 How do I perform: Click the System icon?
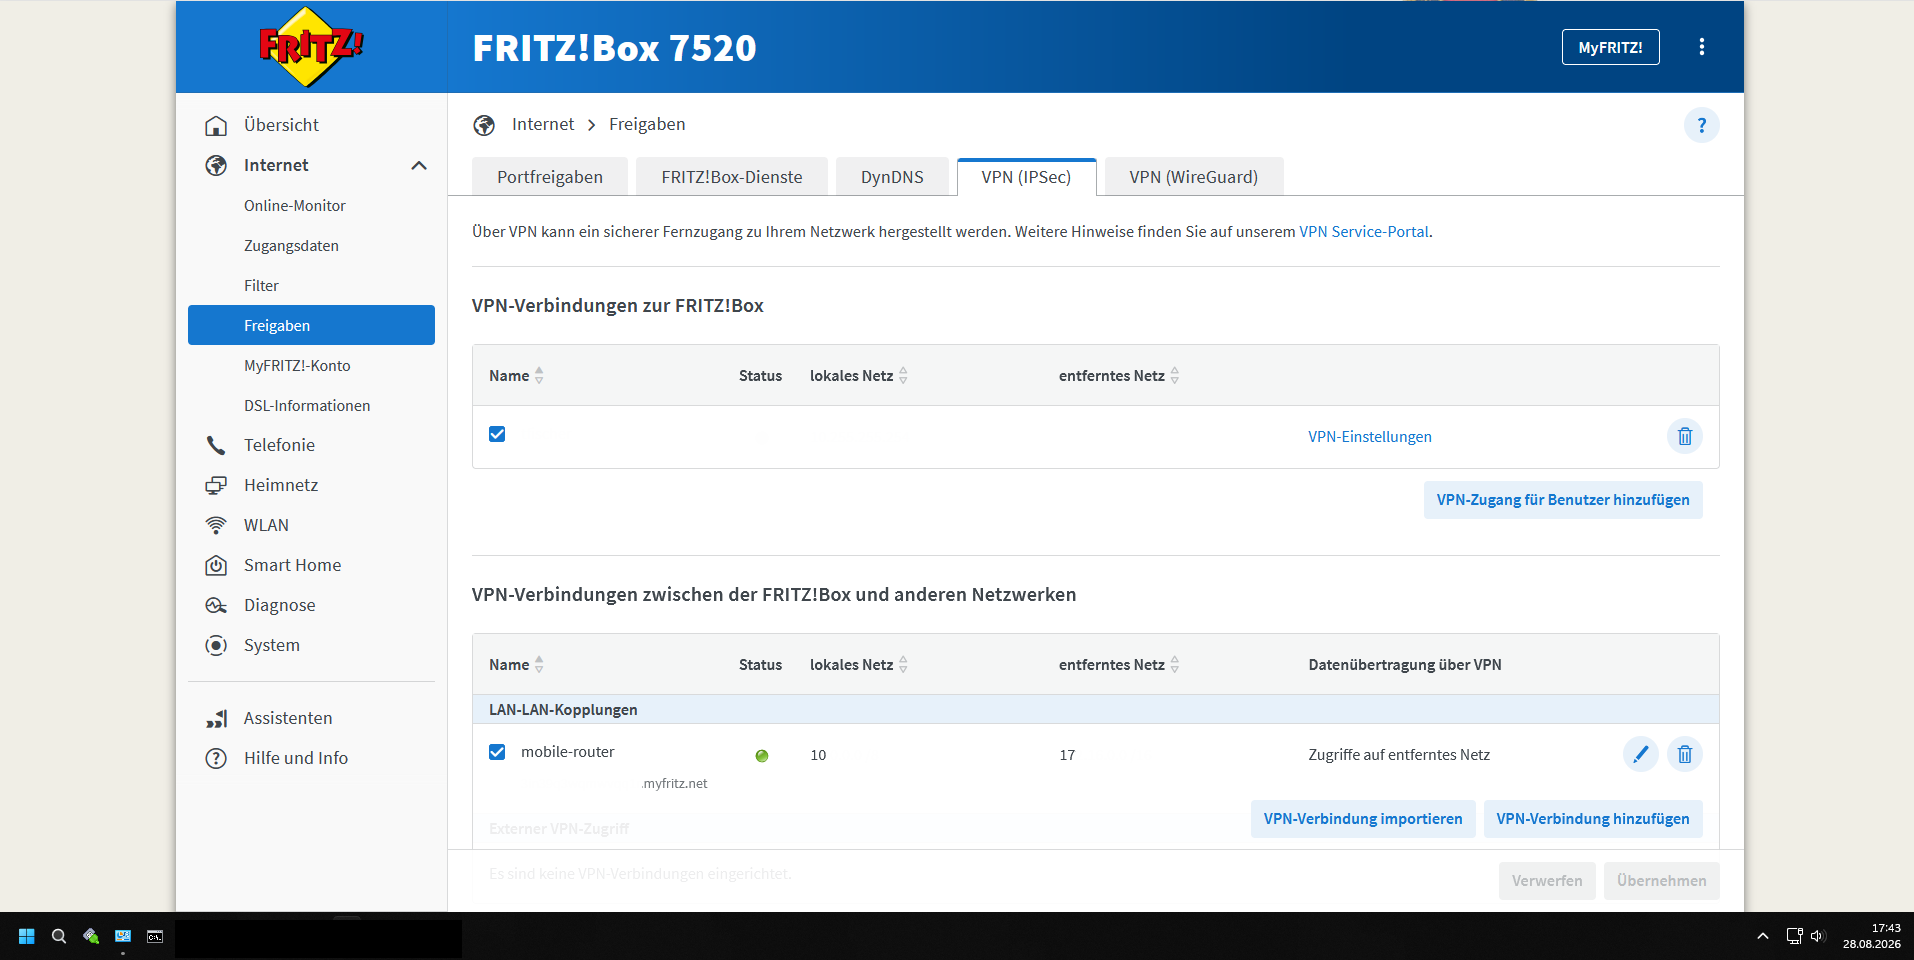pyautogui.click(x=216, y=645)
